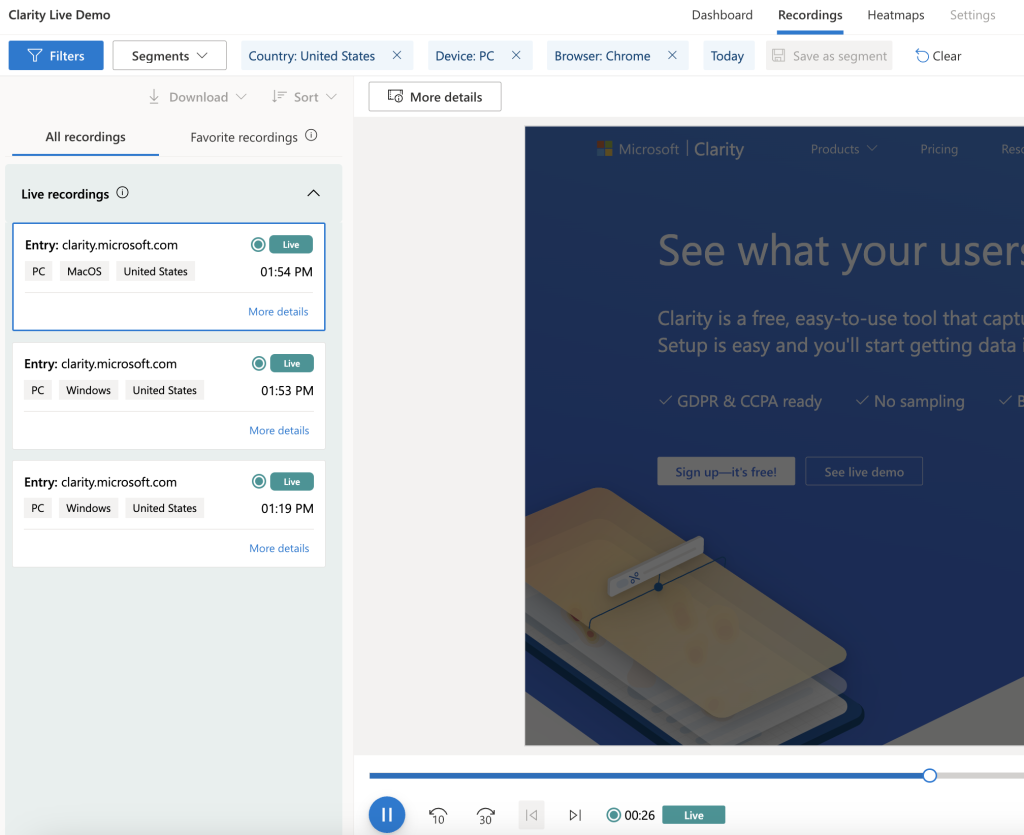Pause the recording playback
The image size is (1024, 835).
[x=387, y=815]
